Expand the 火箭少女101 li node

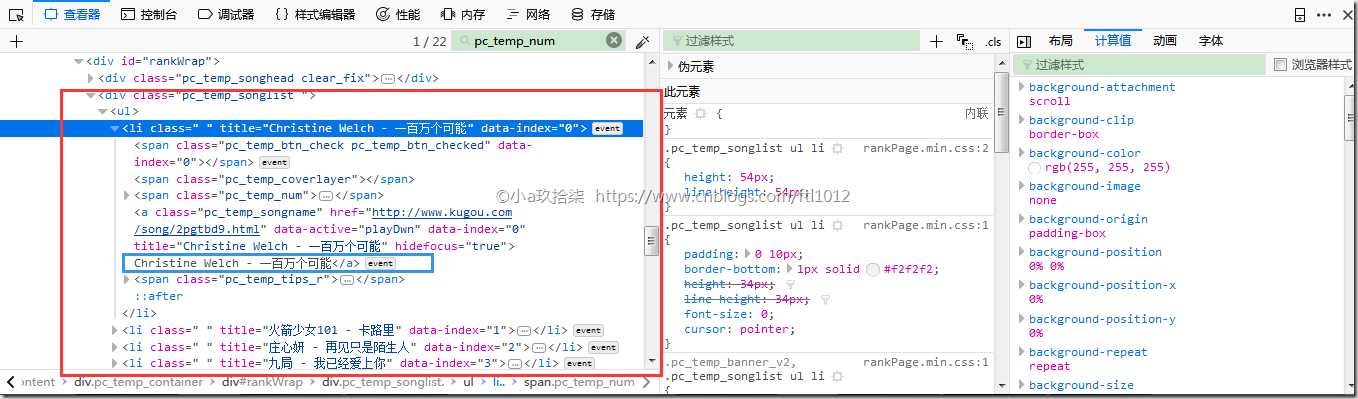click(x=115, y=330)
